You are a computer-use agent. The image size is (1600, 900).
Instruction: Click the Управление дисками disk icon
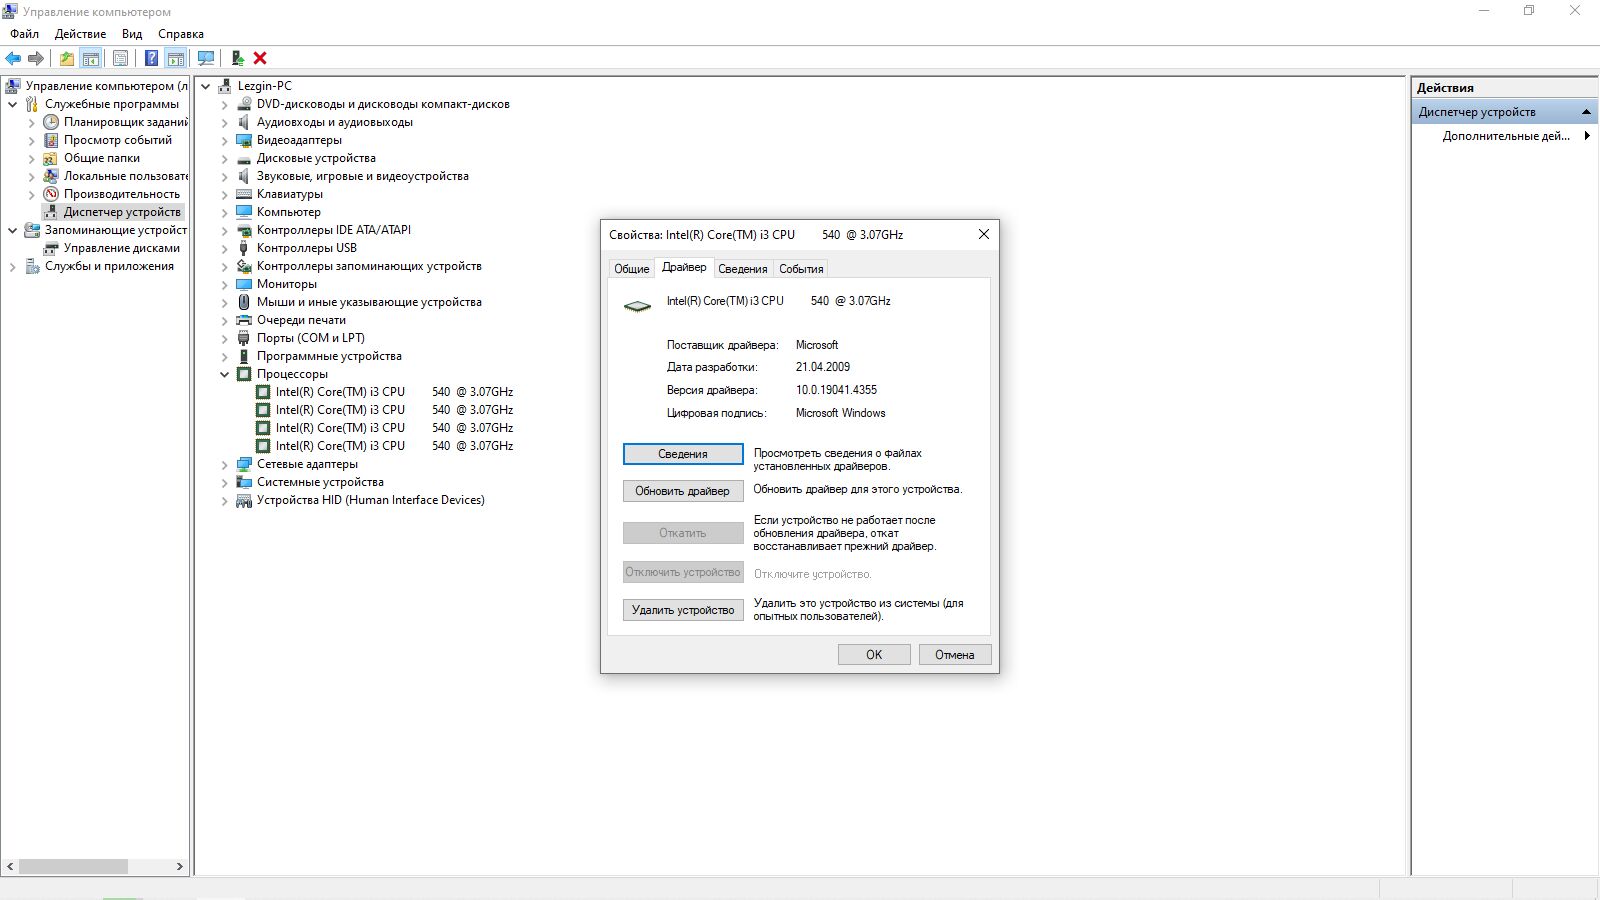[51, 248]
